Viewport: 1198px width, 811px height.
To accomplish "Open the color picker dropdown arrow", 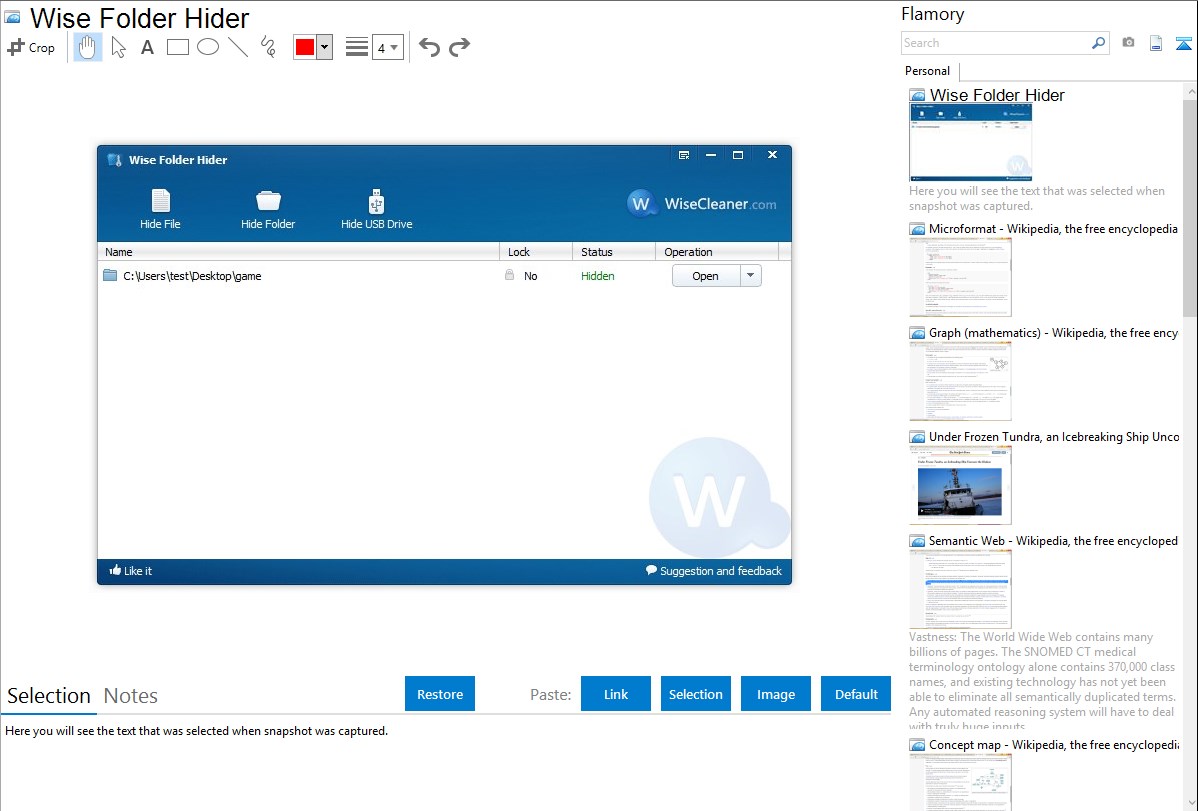I will [x=325, y=47].
